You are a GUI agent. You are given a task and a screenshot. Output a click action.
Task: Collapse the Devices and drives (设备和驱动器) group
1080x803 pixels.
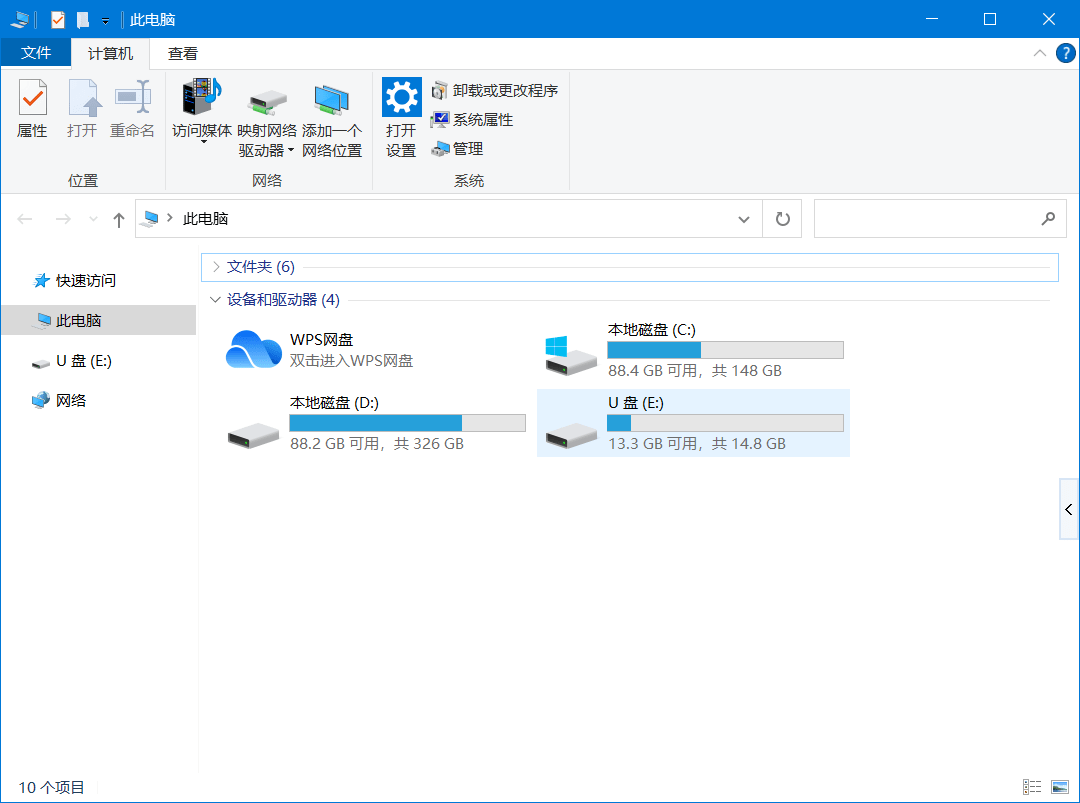click(x=215, y=300)
